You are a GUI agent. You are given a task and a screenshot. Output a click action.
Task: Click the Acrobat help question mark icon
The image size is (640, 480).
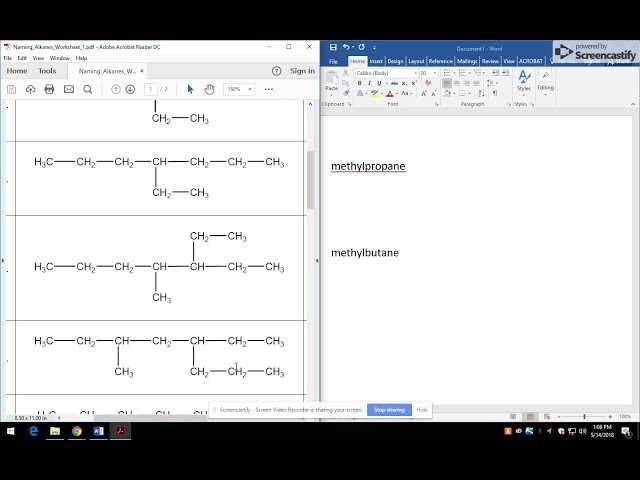coord(276,71)
